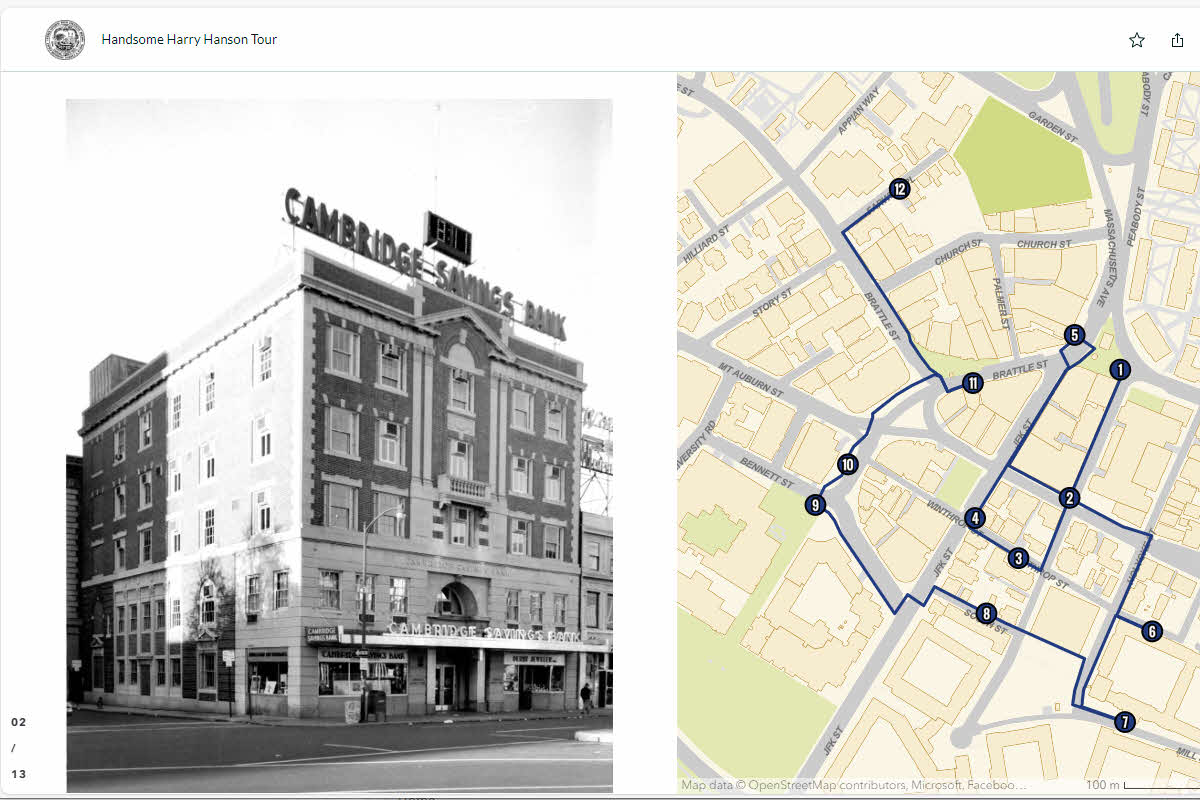The height and width of the screenshot is (800, 1200).
Task: Select tour stop marker 9
Action: tap(816, 505)
